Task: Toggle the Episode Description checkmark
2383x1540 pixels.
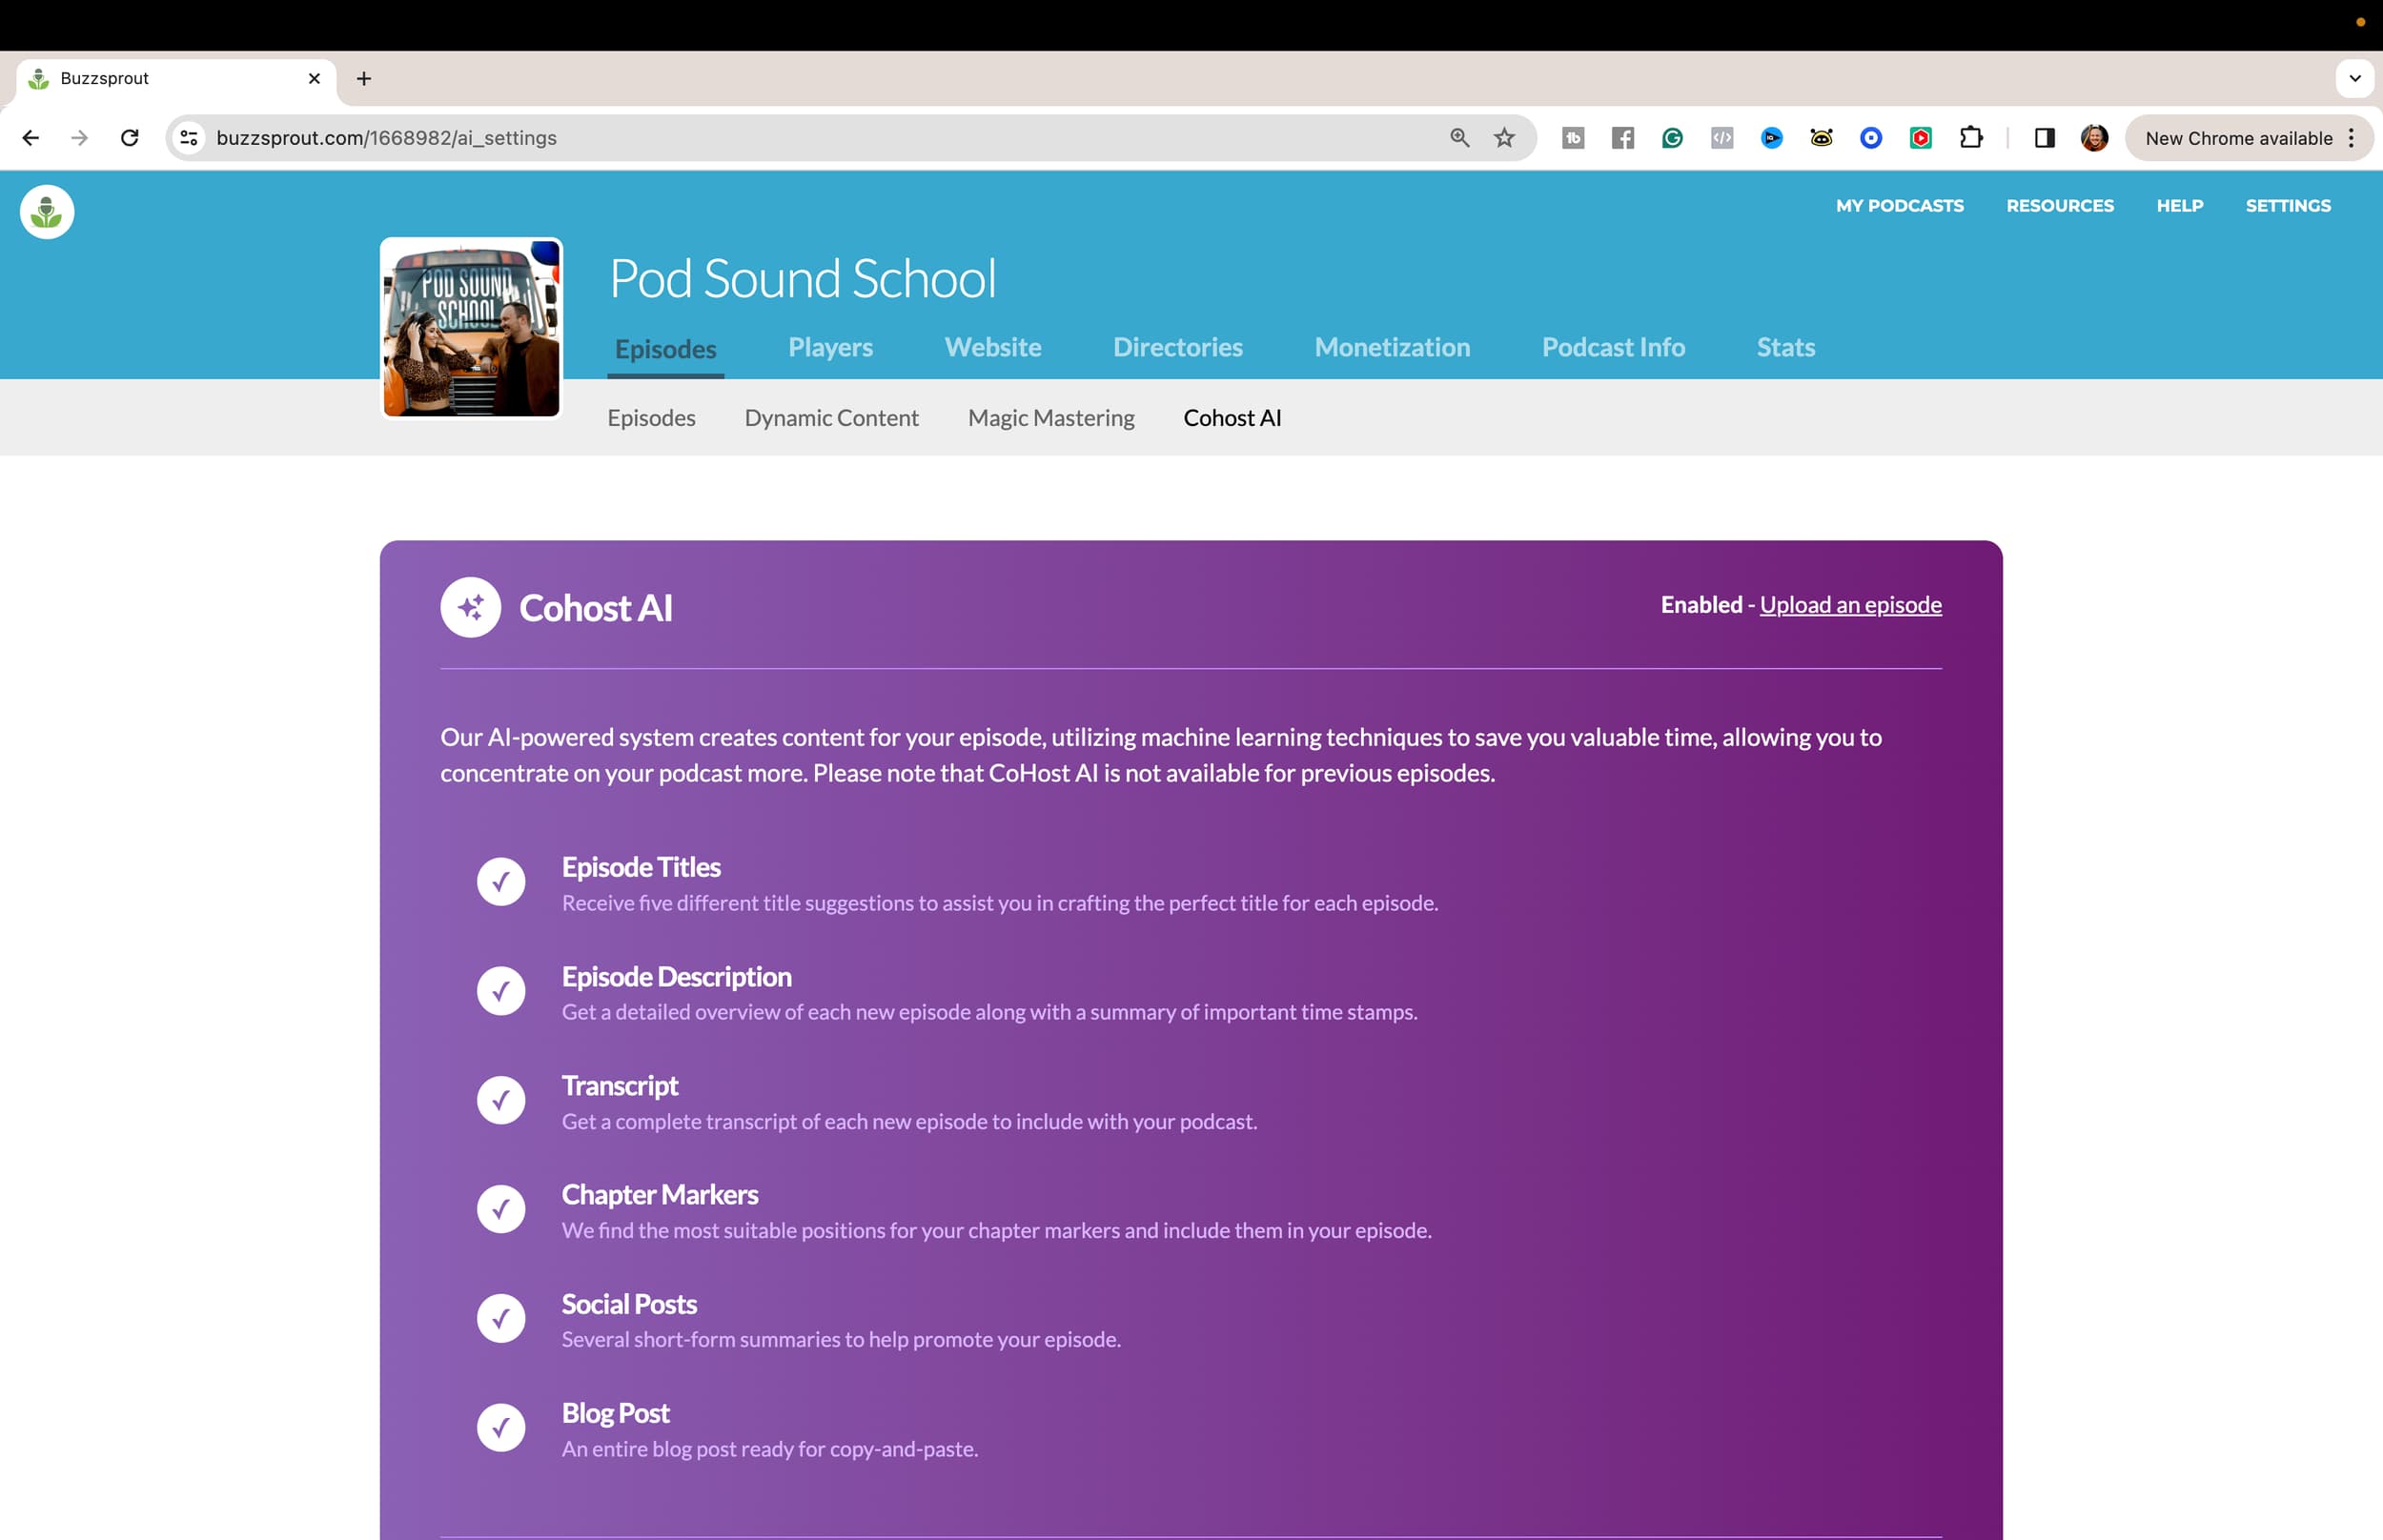Action: click(x=501, y=991)
